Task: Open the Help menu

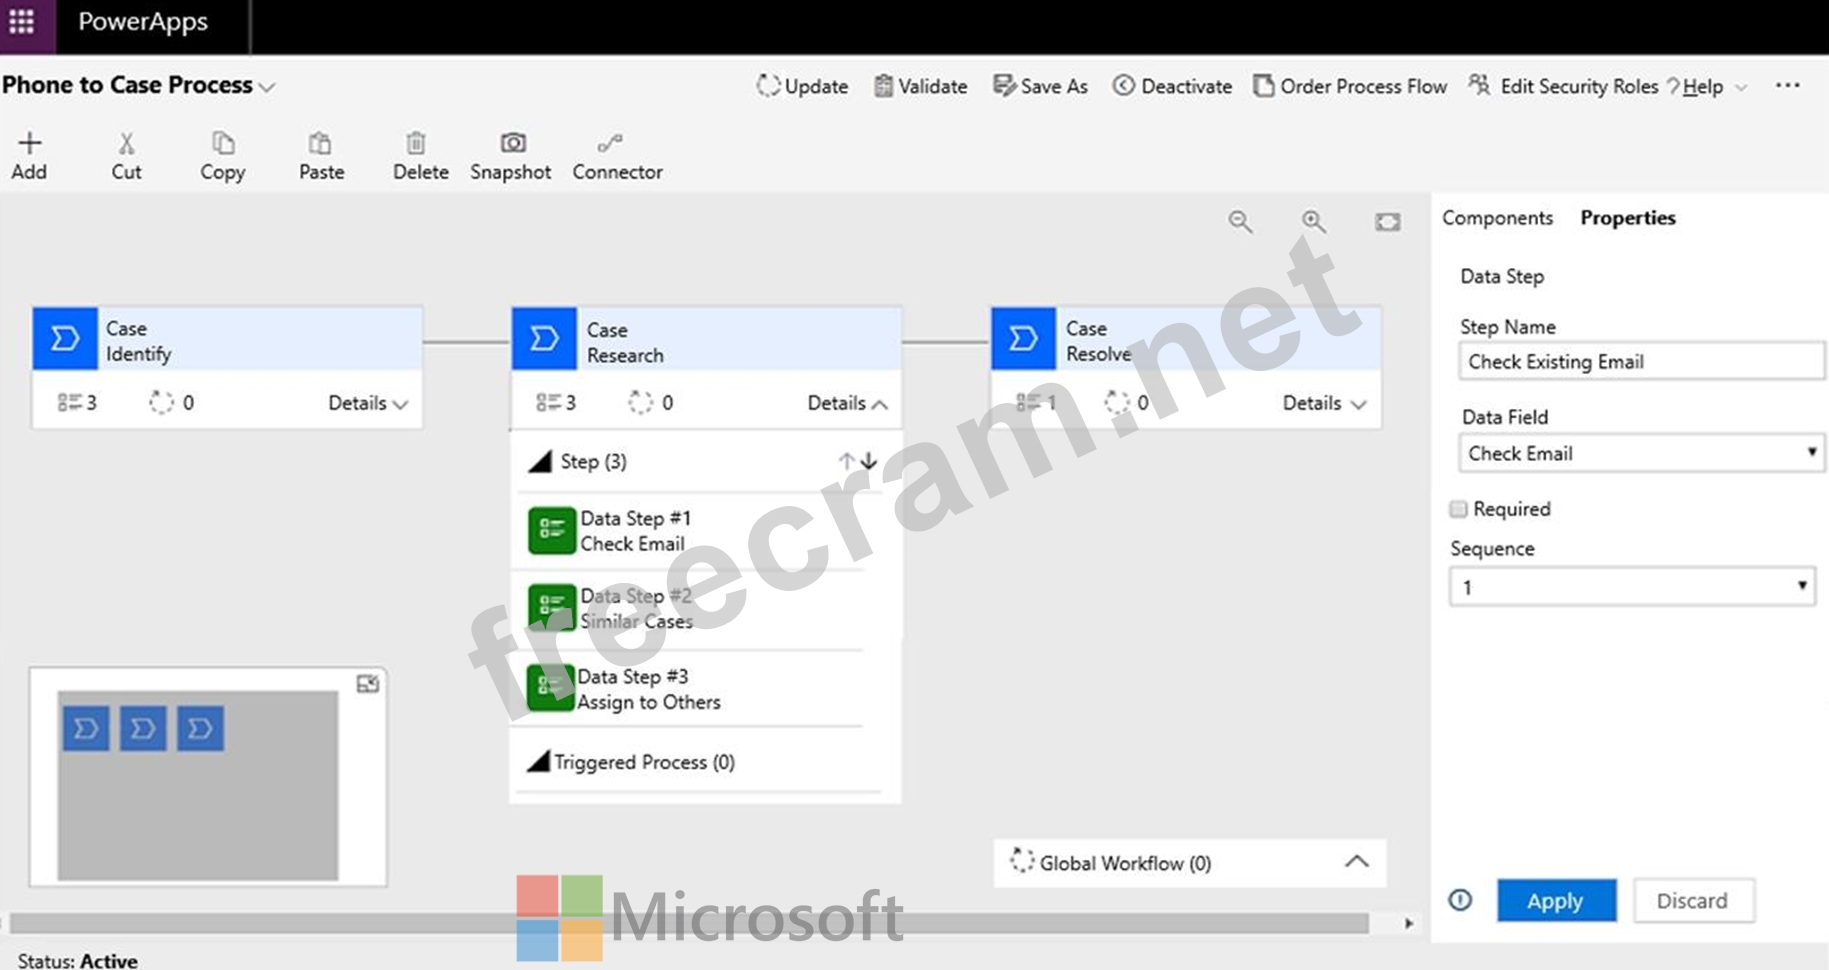Action: [x=1702, y=87]
